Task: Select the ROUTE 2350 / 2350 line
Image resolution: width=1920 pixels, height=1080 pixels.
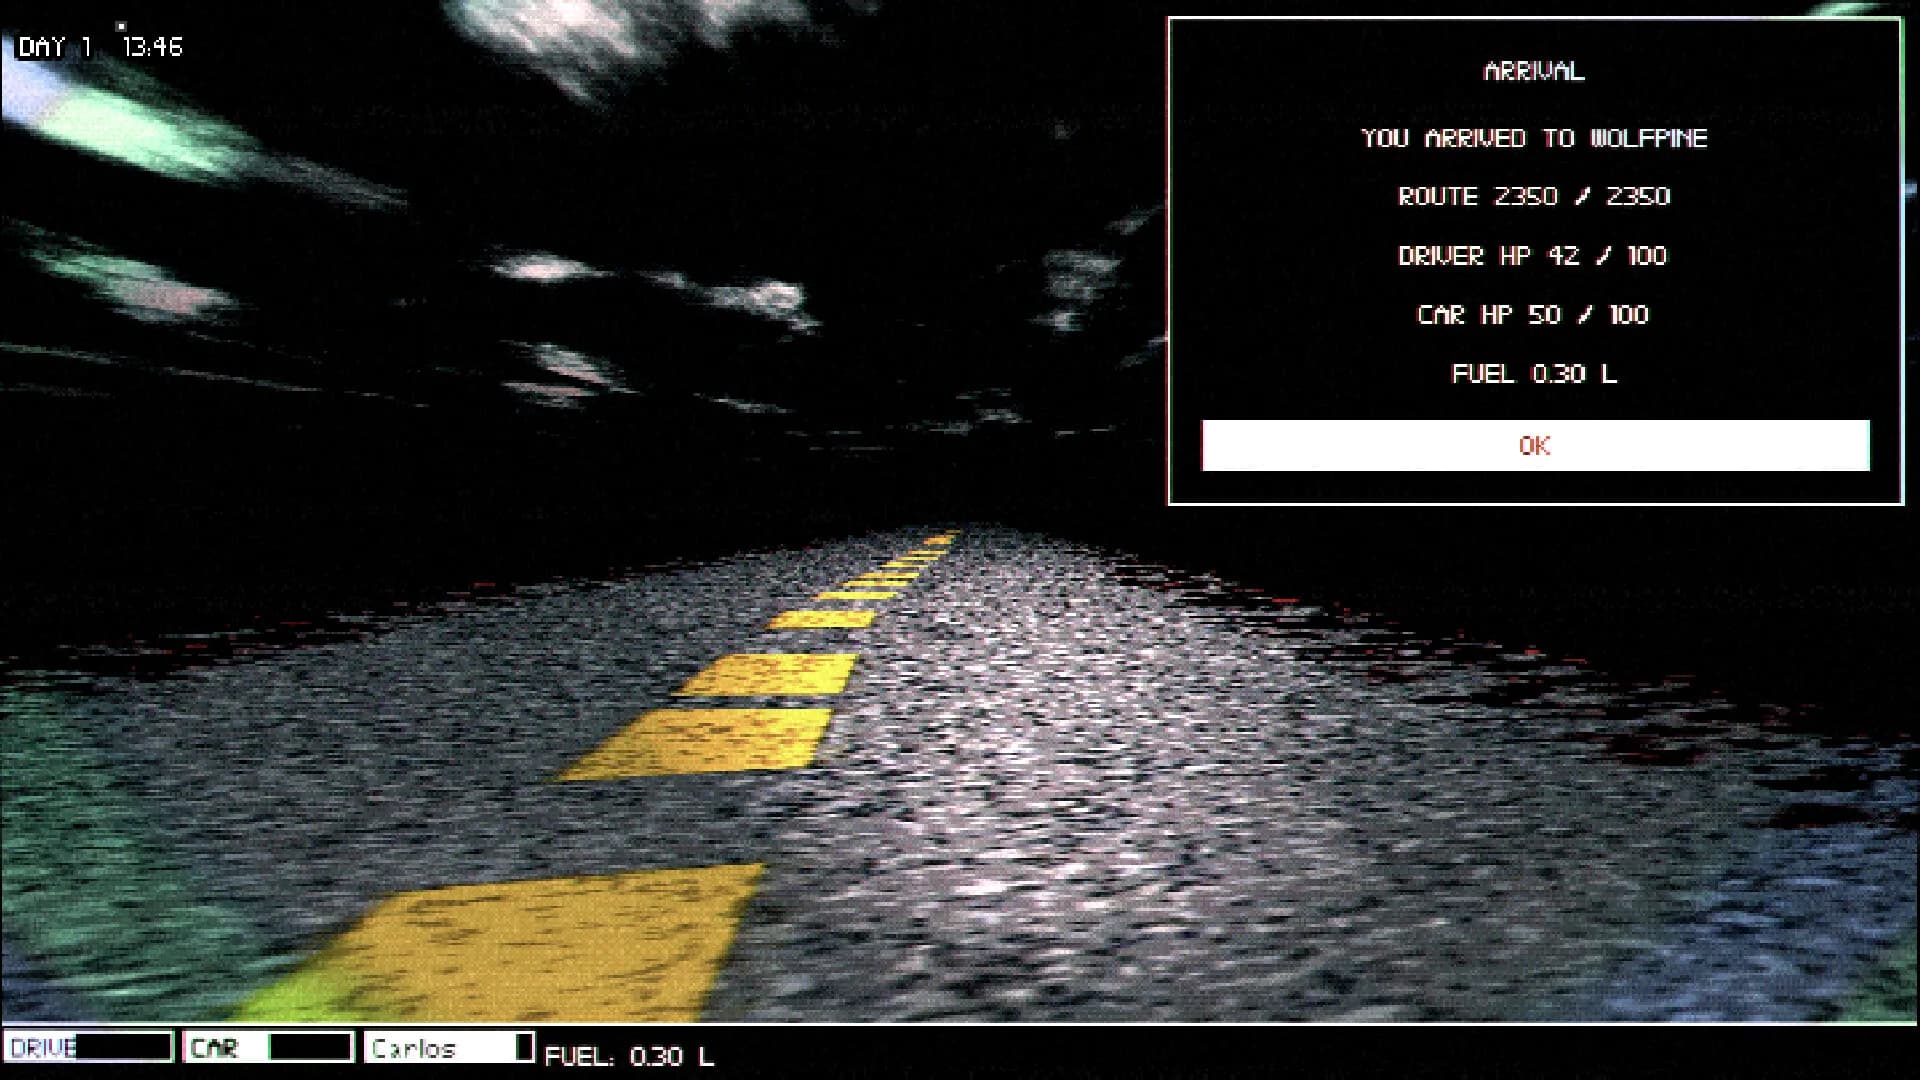Action: 1534,196
